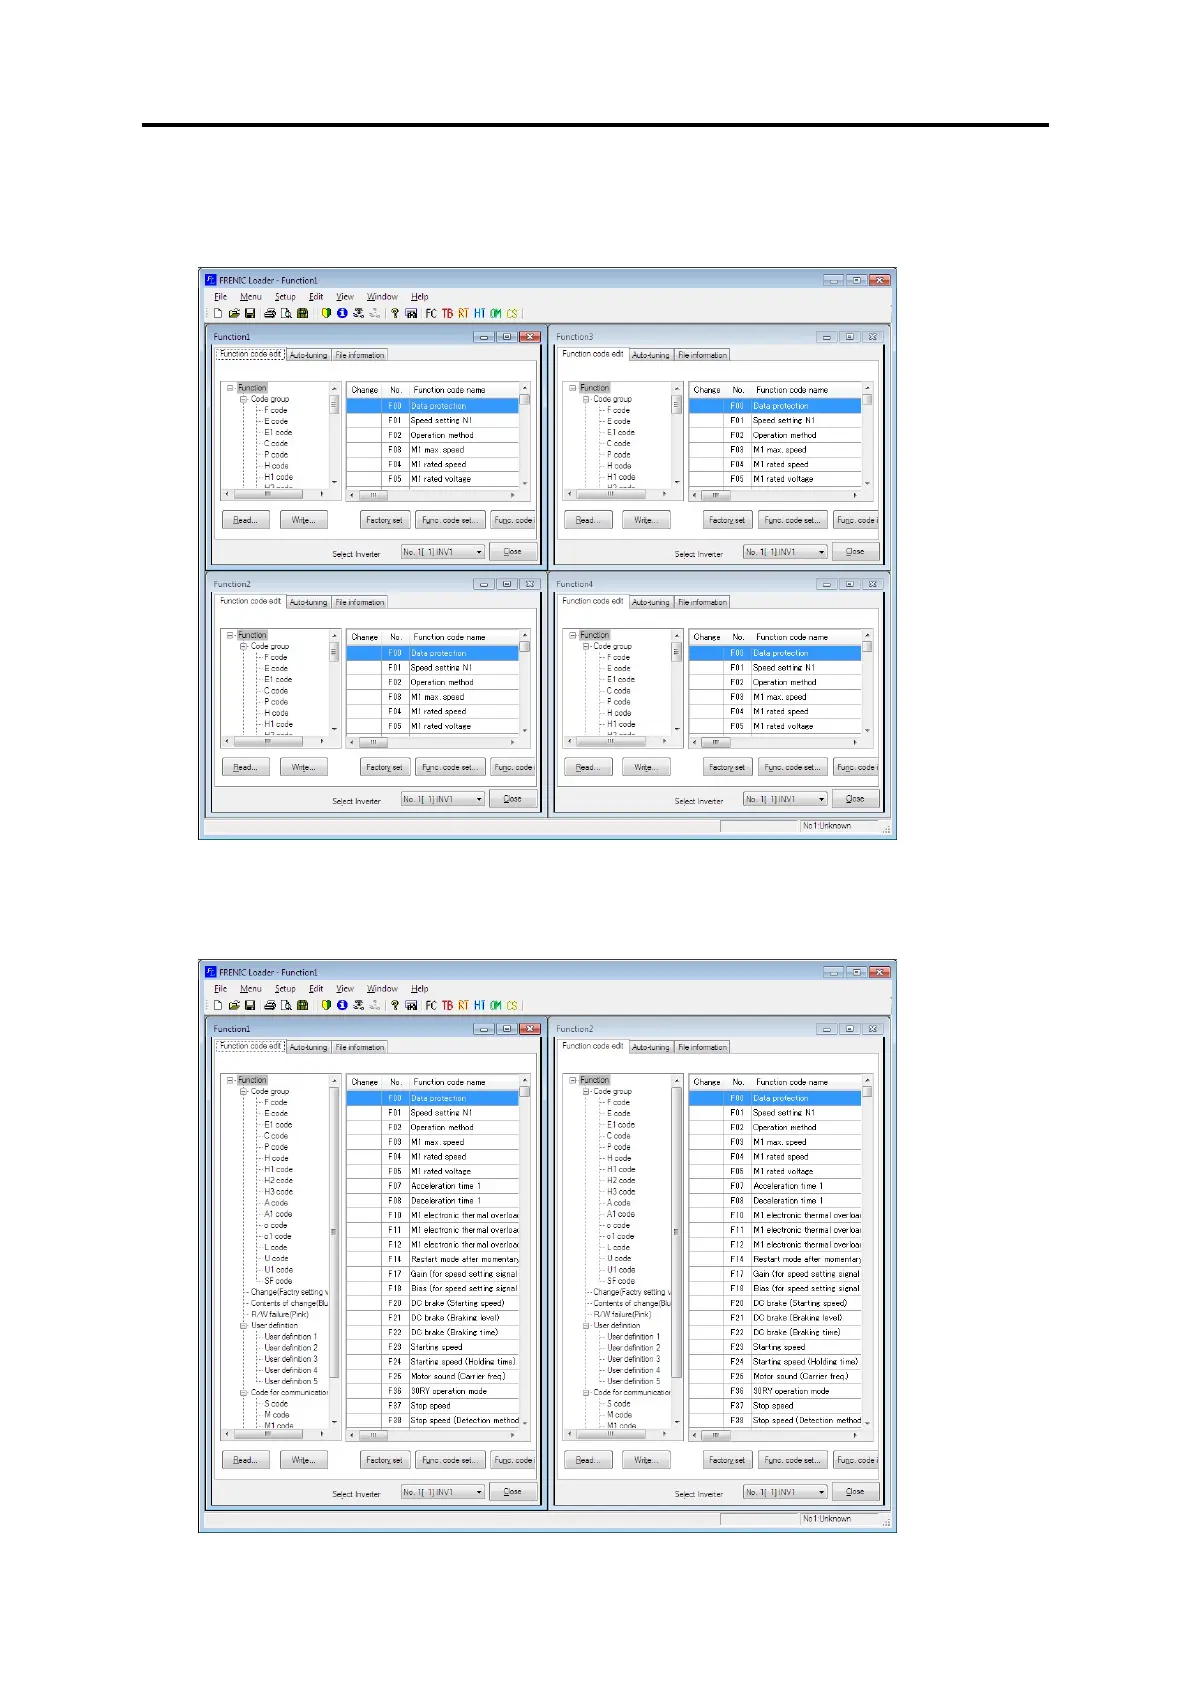The width and height of the screenshot is (1190, 1684).
Task: Click blue info icon in four-window screenshot toolbar
Action: point(342,313)
